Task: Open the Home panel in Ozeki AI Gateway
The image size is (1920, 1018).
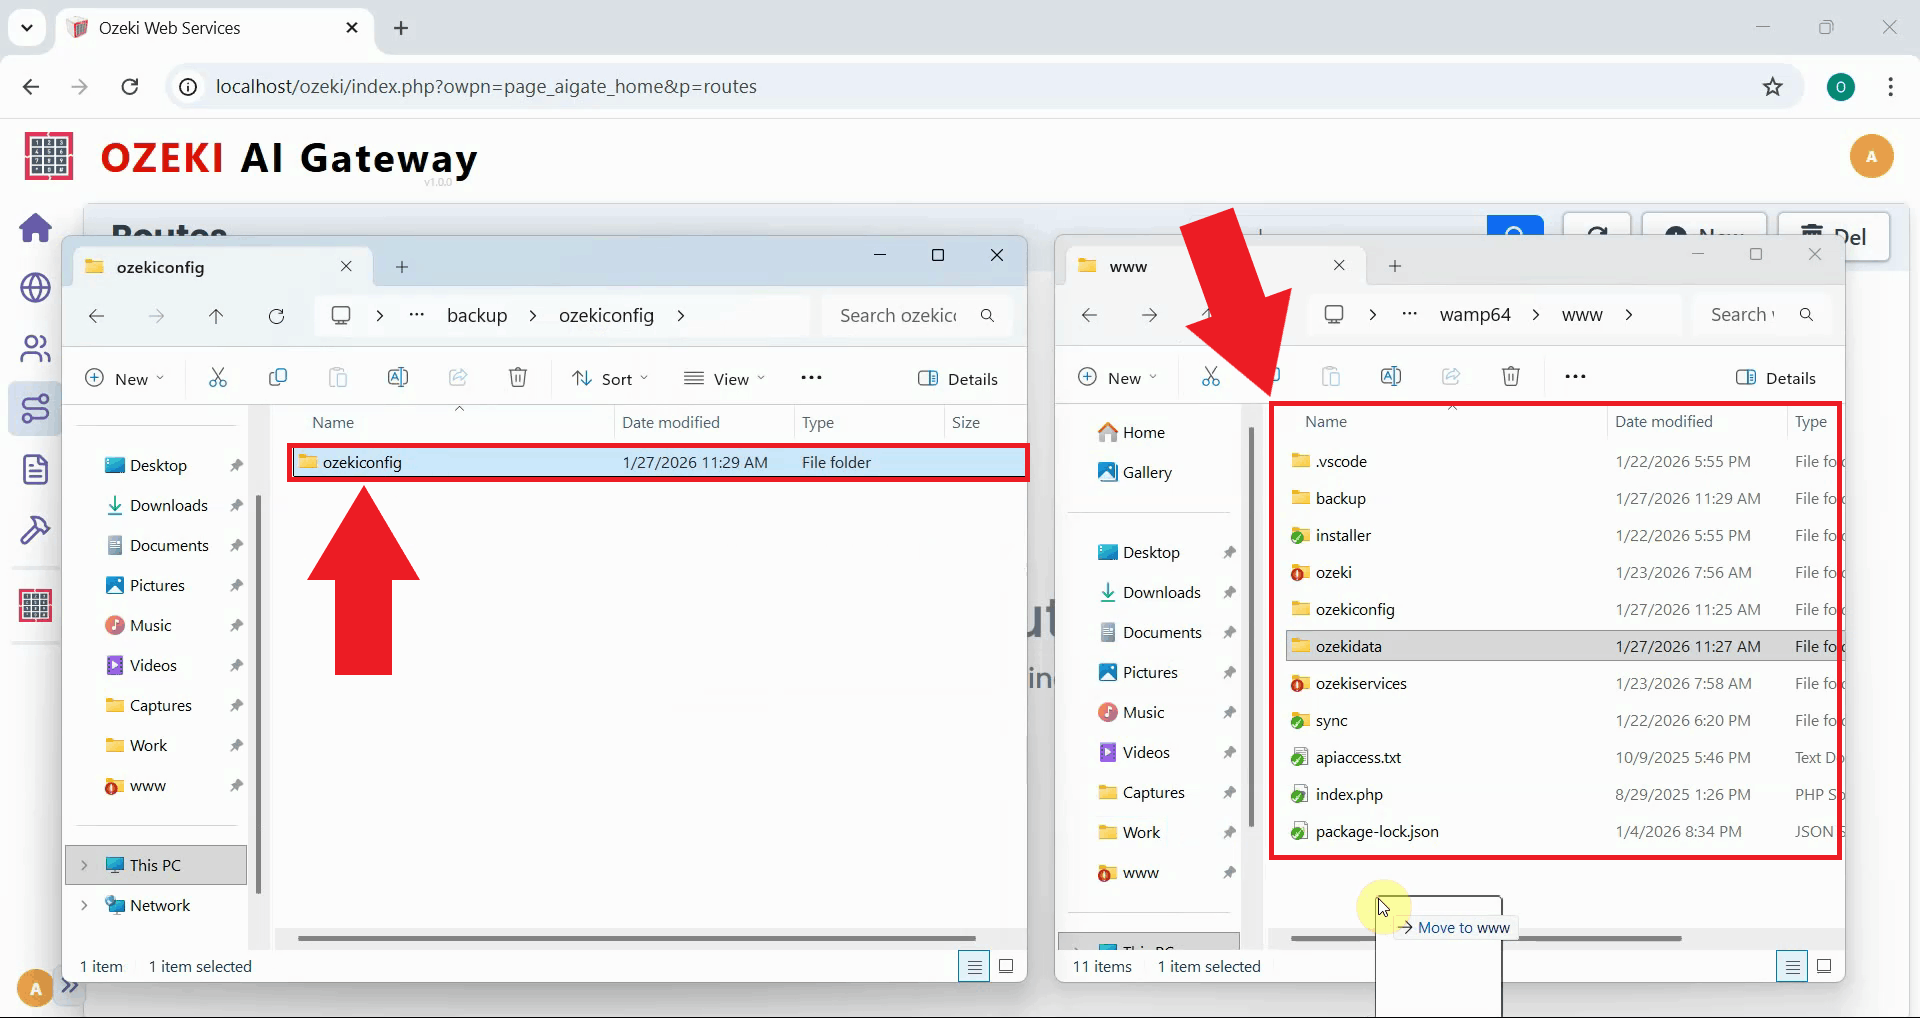Action: coord(36,228)
